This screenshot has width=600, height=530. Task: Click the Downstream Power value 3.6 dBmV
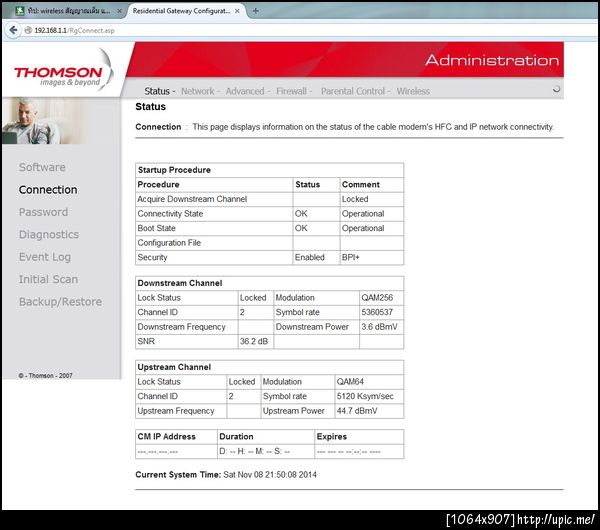pos(379,327)
